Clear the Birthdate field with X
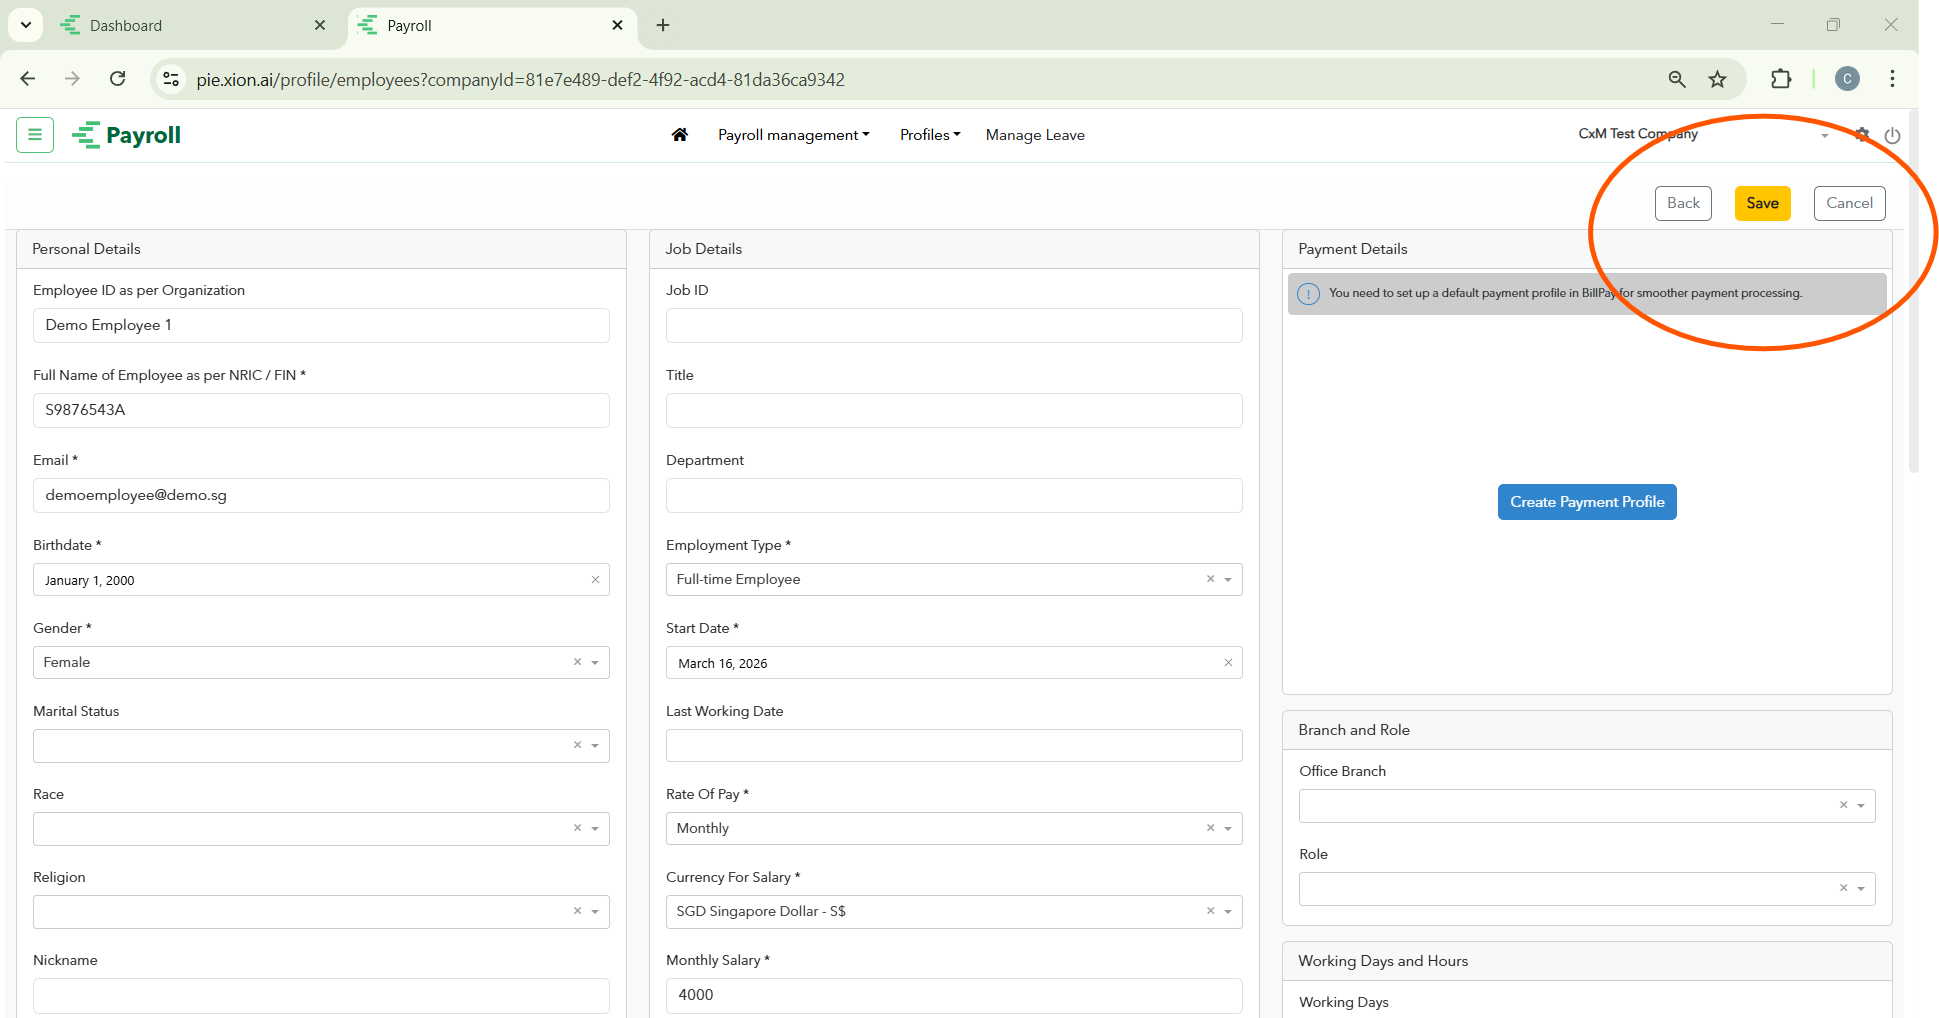 [x=595, y=580]
